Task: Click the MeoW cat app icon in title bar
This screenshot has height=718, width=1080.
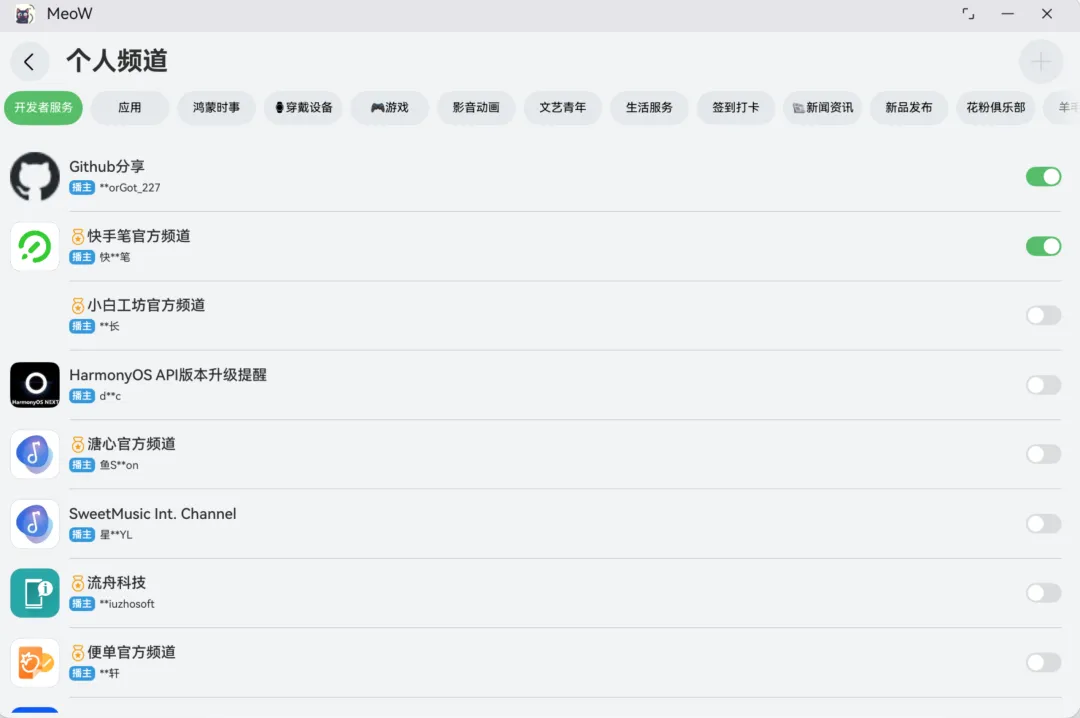Action: (25, 14)
